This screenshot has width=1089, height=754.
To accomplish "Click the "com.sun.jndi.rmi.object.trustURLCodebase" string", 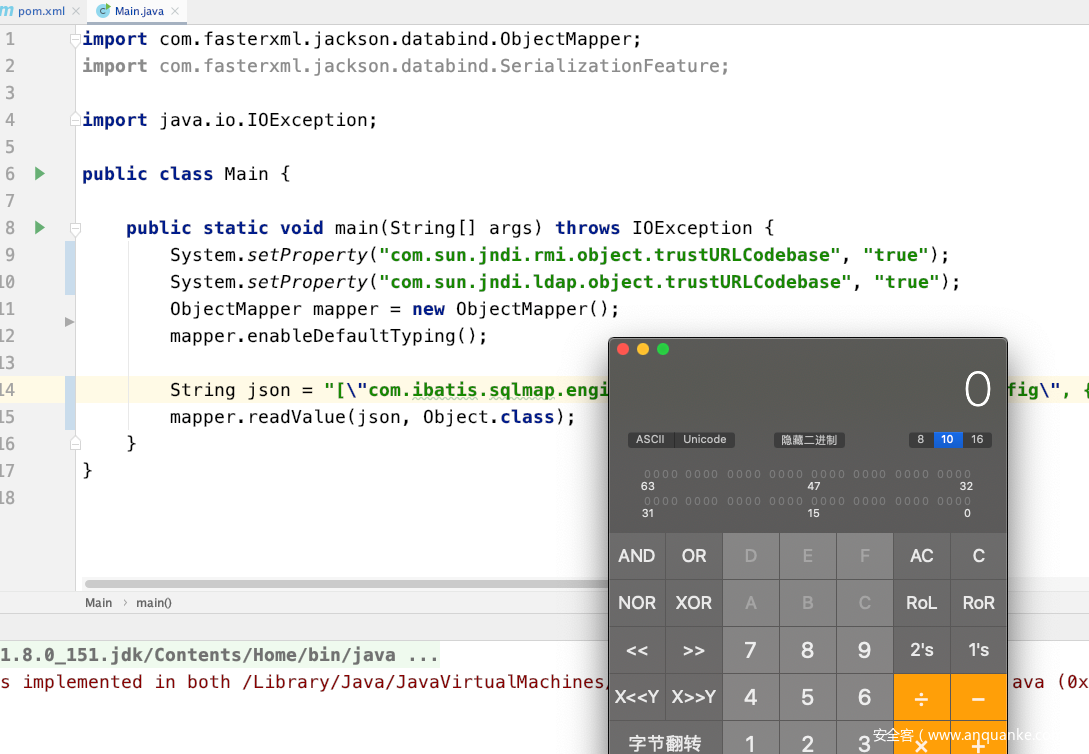I will 610,255.
